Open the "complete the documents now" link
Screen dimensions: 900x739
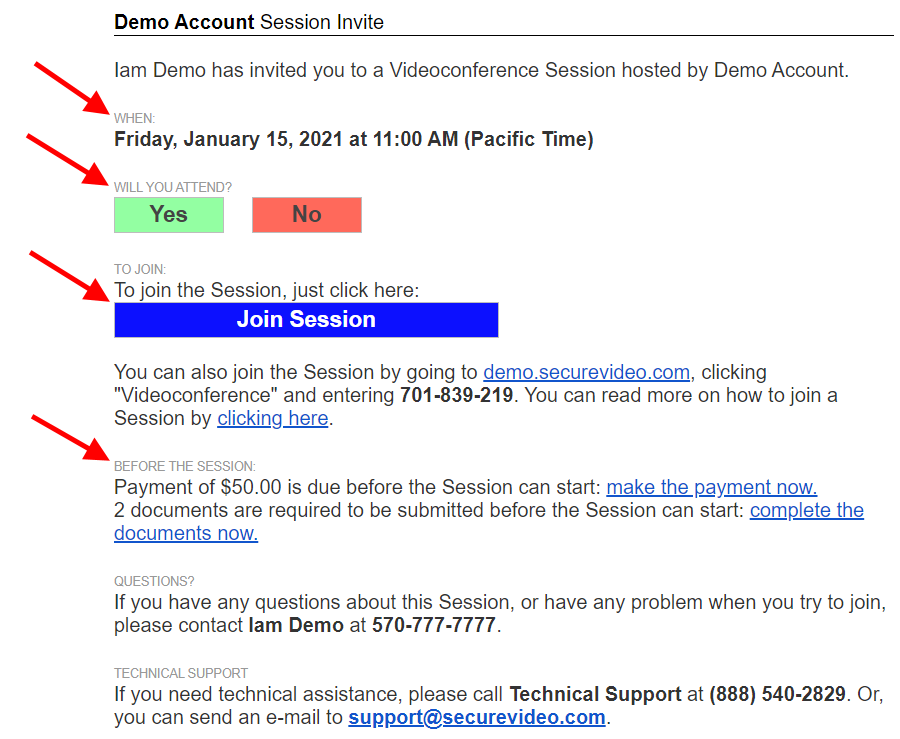coord(806,511)
